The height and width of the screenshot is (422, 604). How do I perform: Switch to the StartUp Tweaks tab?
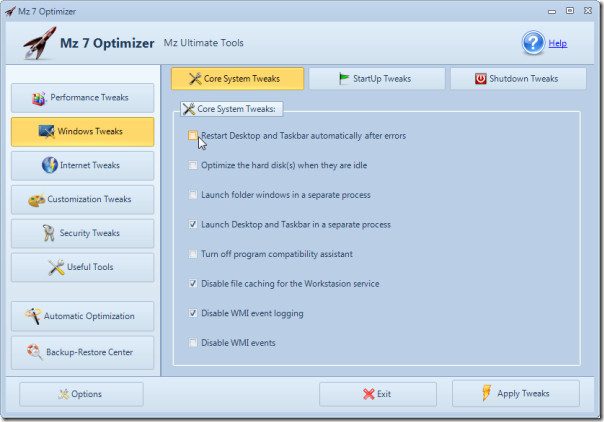pos(377,79)
